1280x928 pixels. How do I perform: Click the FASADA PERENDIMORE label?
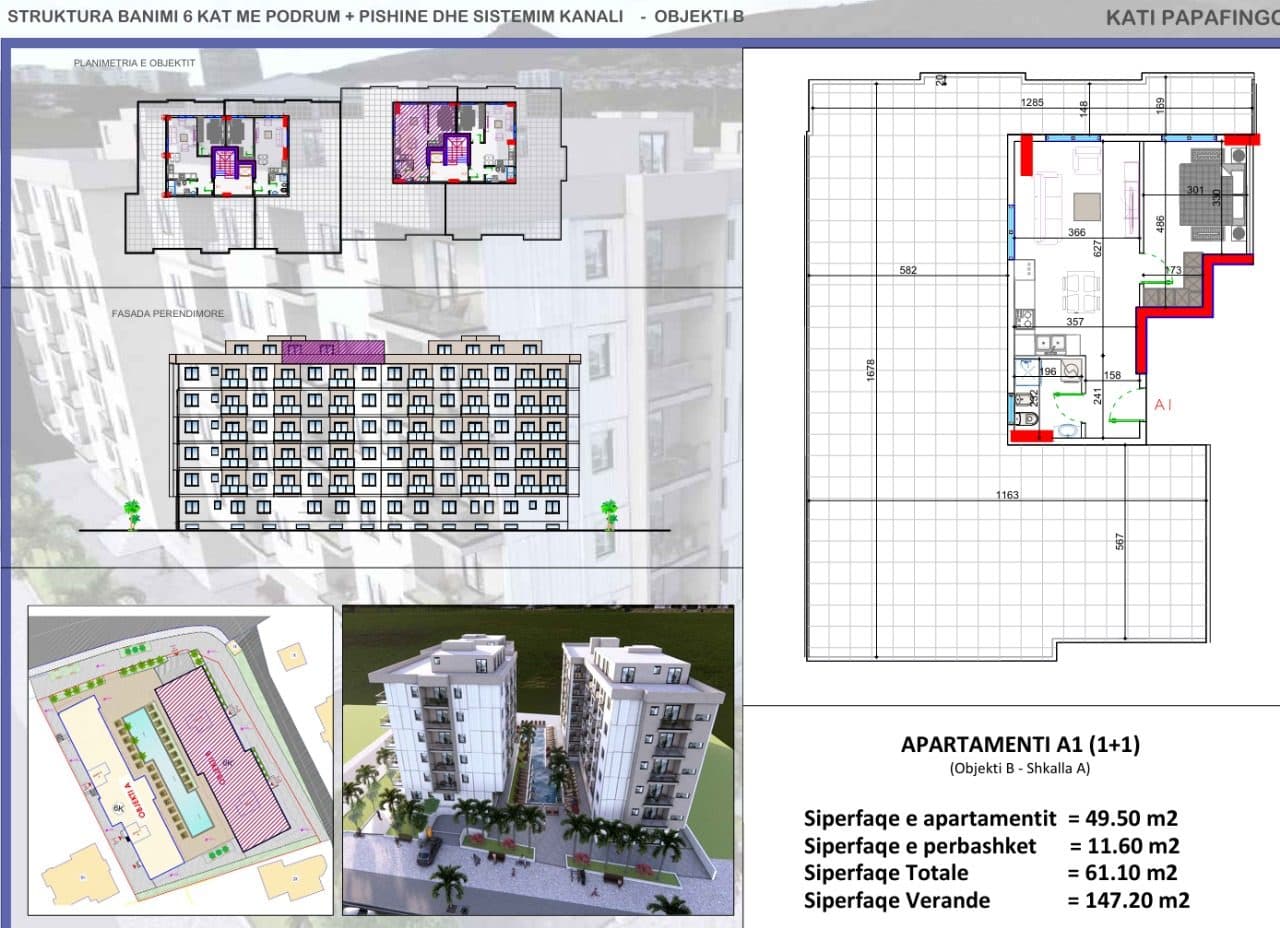pyautogui.click(x=168, y=314)
